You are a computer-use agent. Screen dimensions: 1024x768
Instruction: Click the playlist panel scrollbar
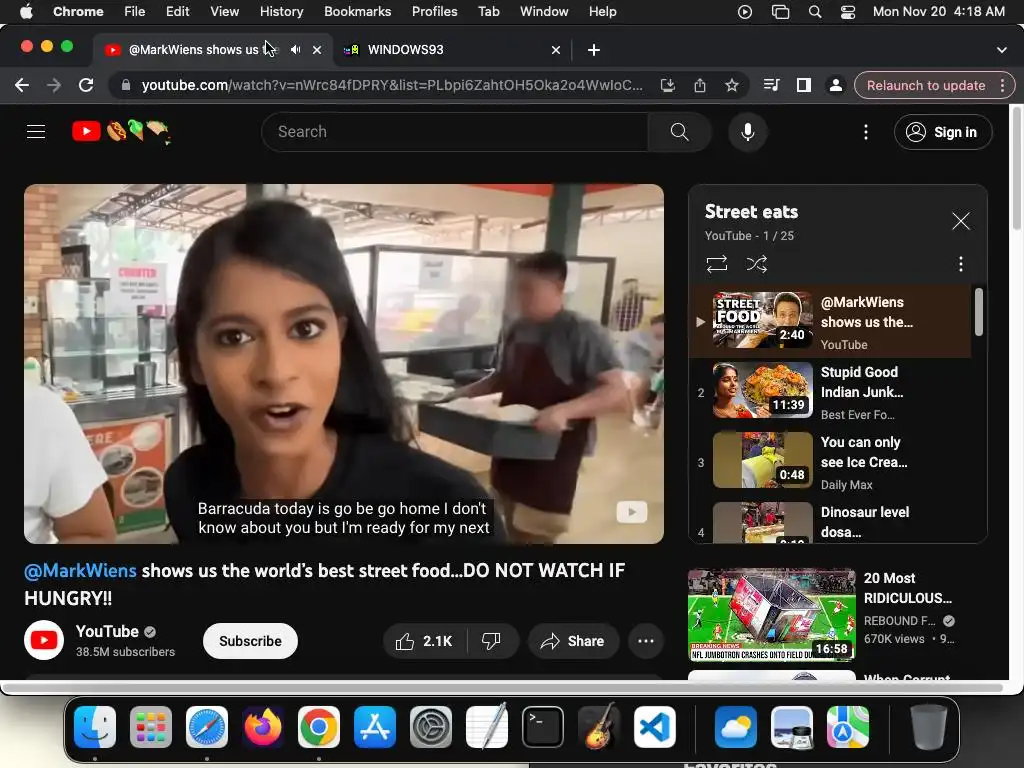point(978,312)
